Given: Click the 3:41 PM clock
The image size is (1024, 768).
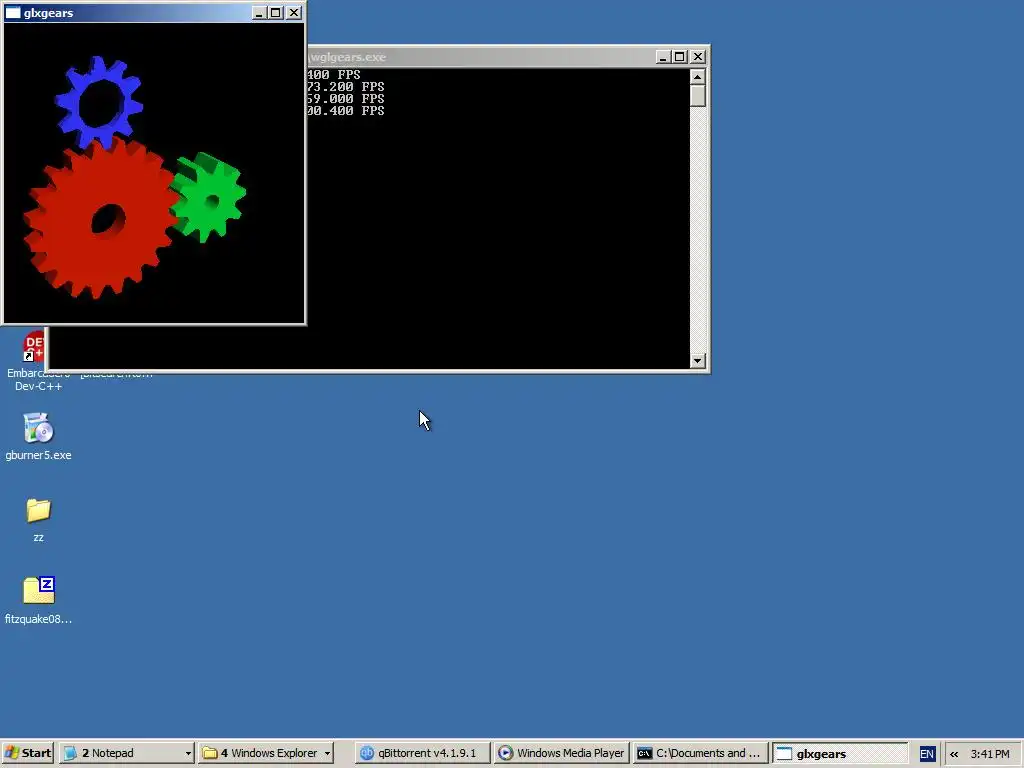Looking at the screenshot, I should [990, 754].
